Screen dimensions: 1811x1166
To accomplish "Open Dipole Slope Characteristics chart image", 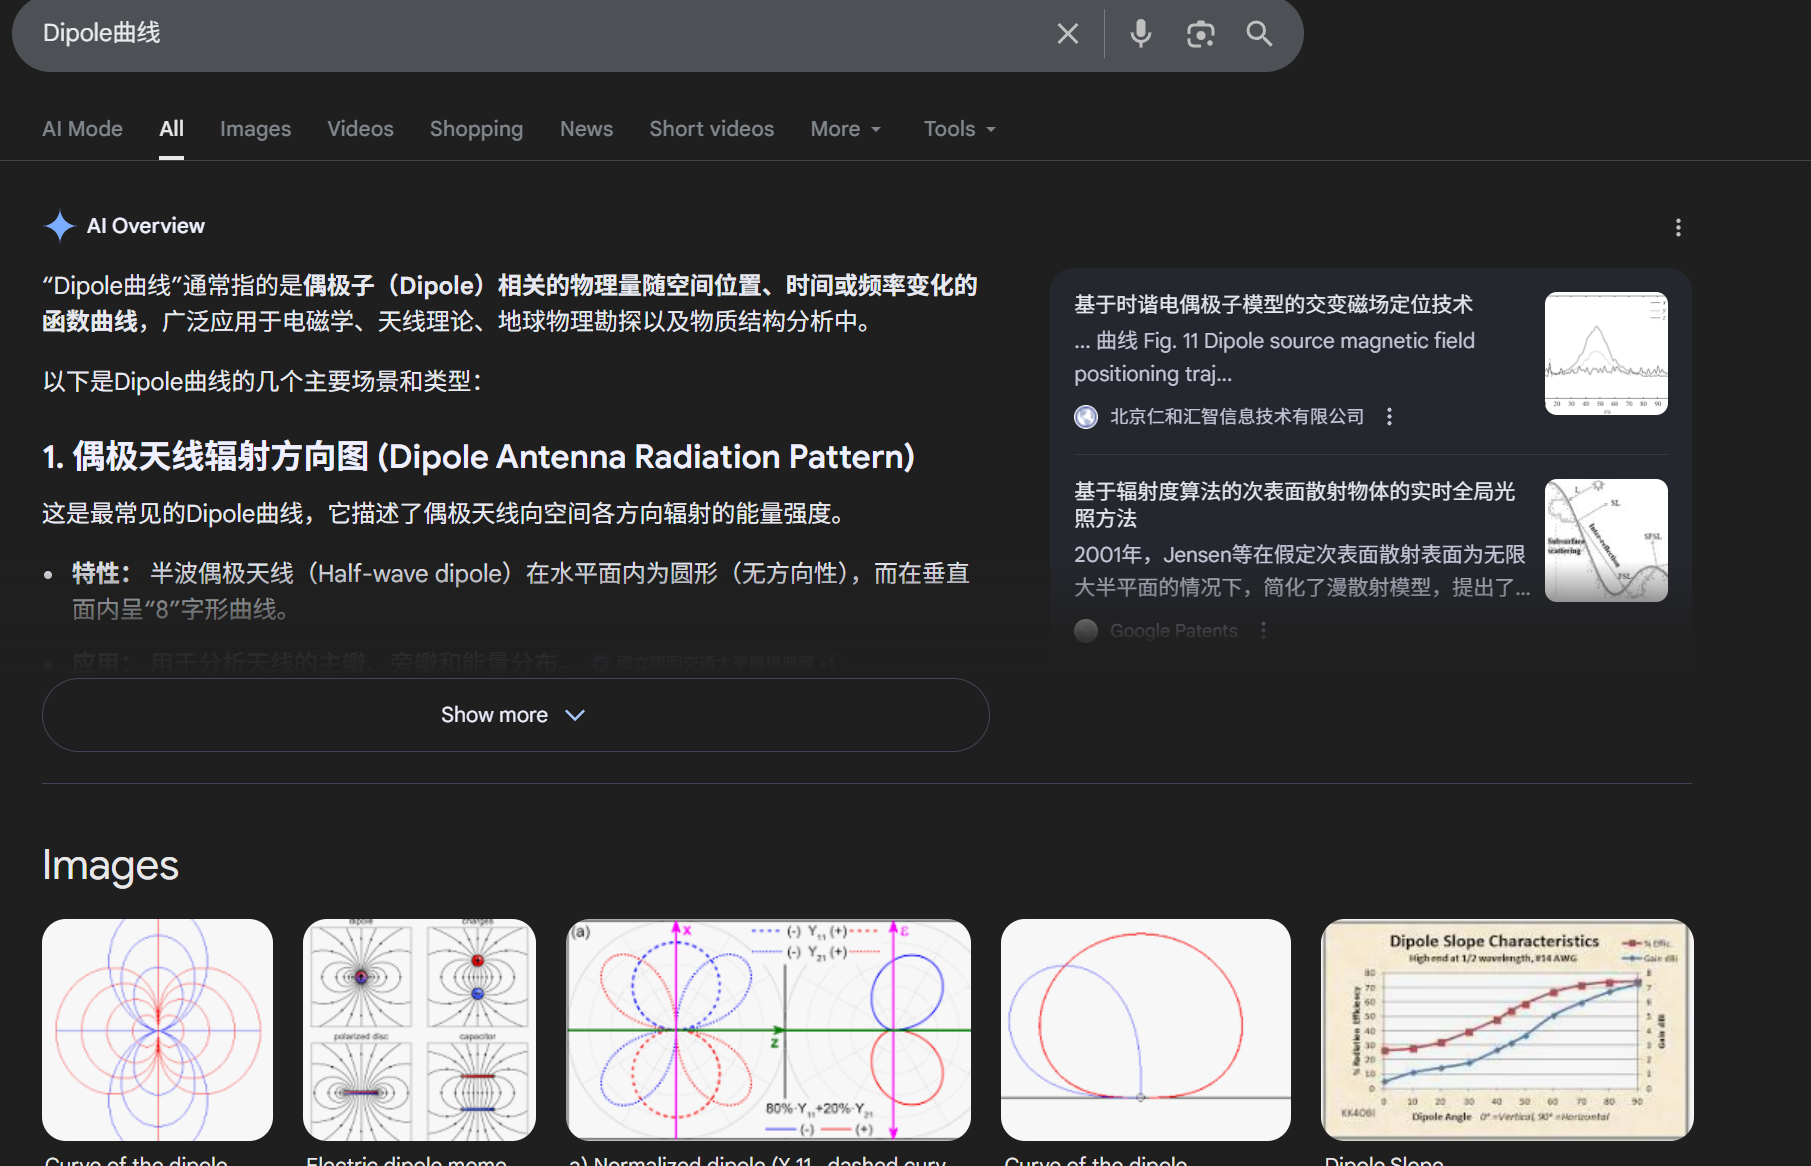I will (1507, 1029).
